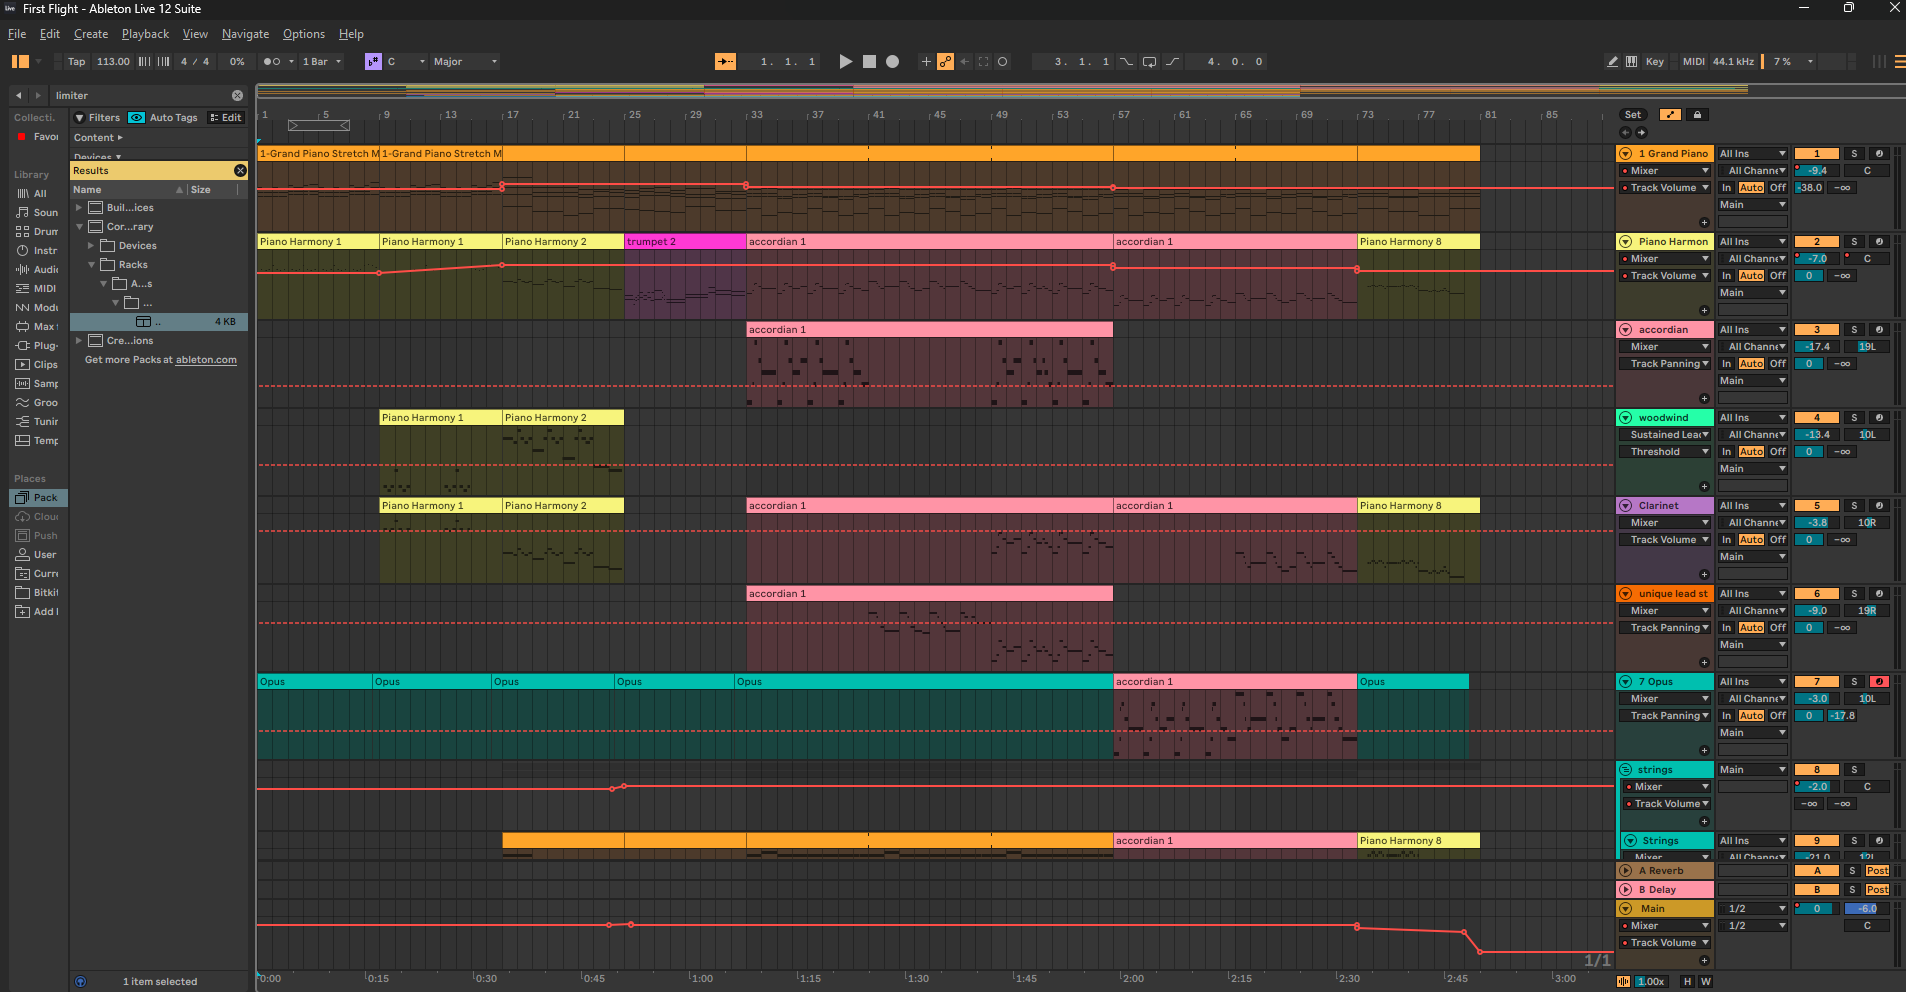Screen dimensions: 1906x992
Task: Click the tempo field showing 113.00
Action: pos(113,62)
